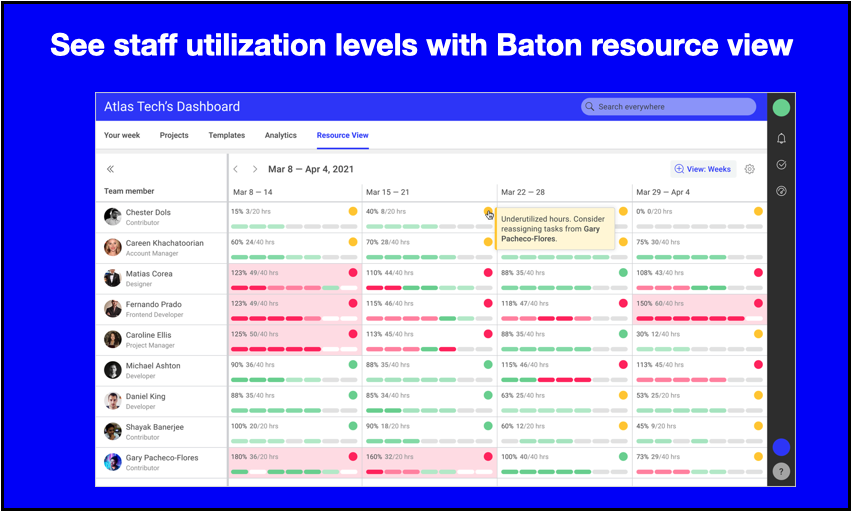Switch to Your week tab
This screenshot has width=852, height=512.
pos(122,135)
